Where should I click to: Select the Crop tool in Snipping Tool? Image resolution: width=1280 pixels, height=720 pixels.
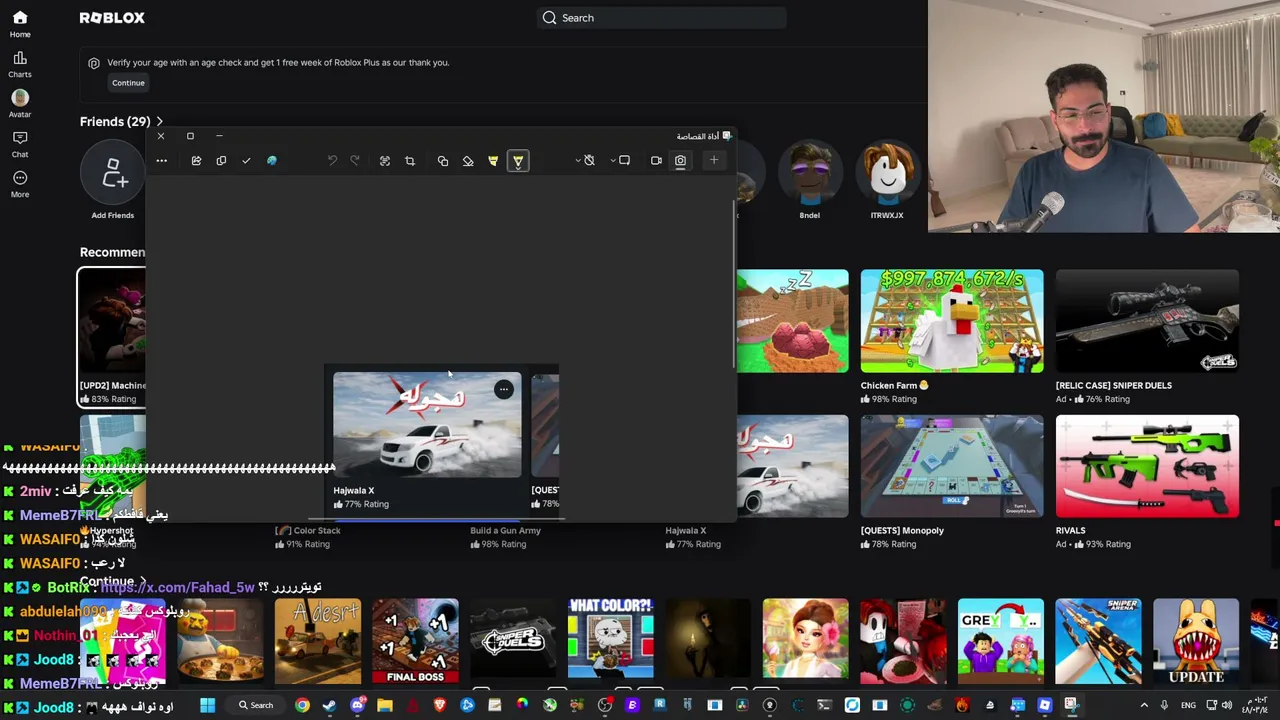coord(410,161)
